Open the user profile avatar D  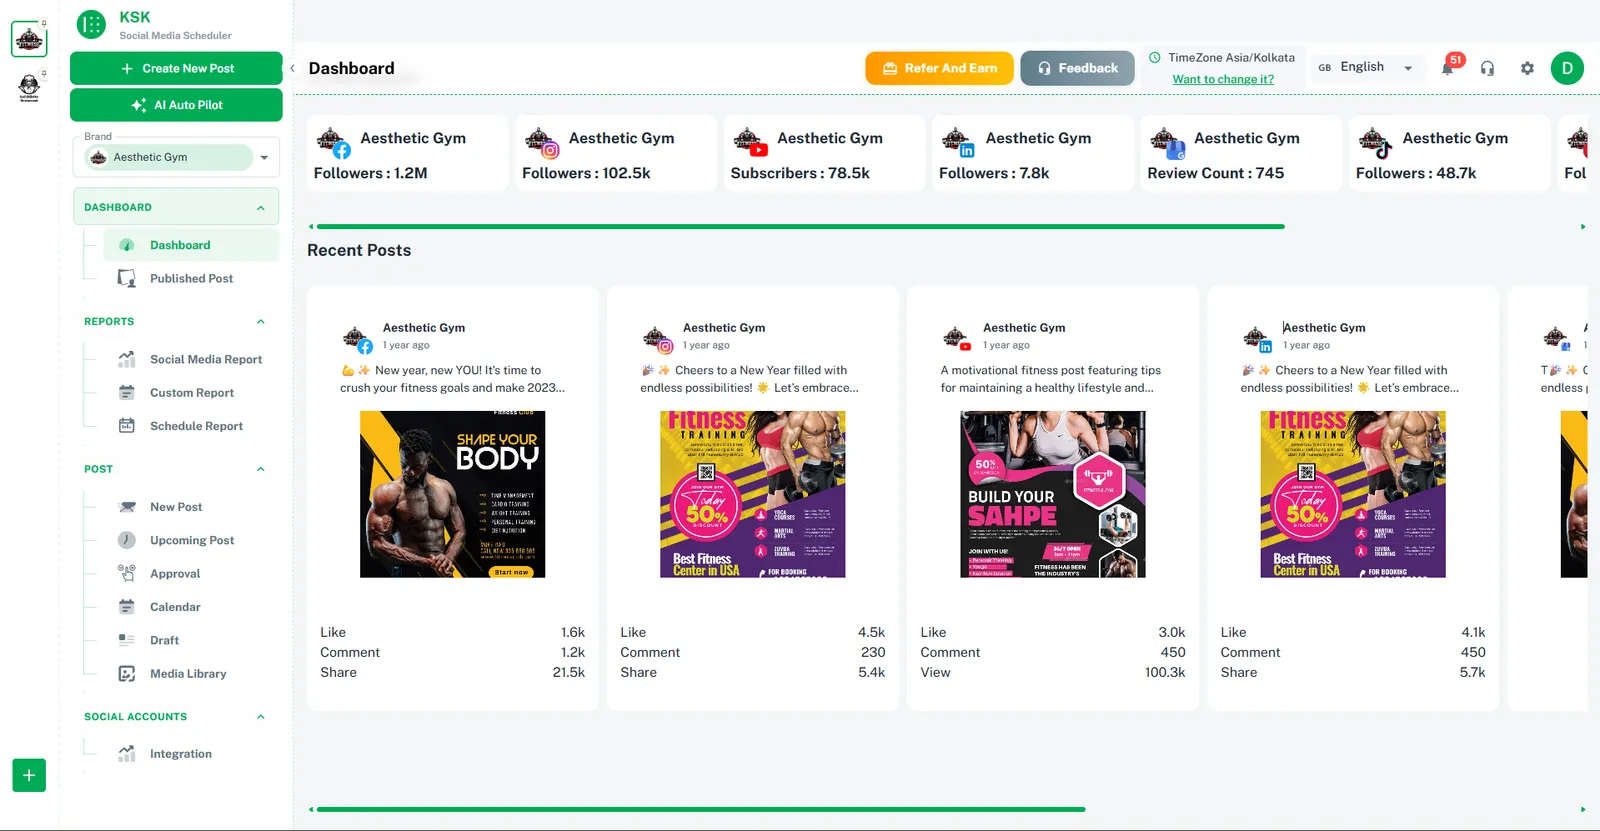[1567, 68]
